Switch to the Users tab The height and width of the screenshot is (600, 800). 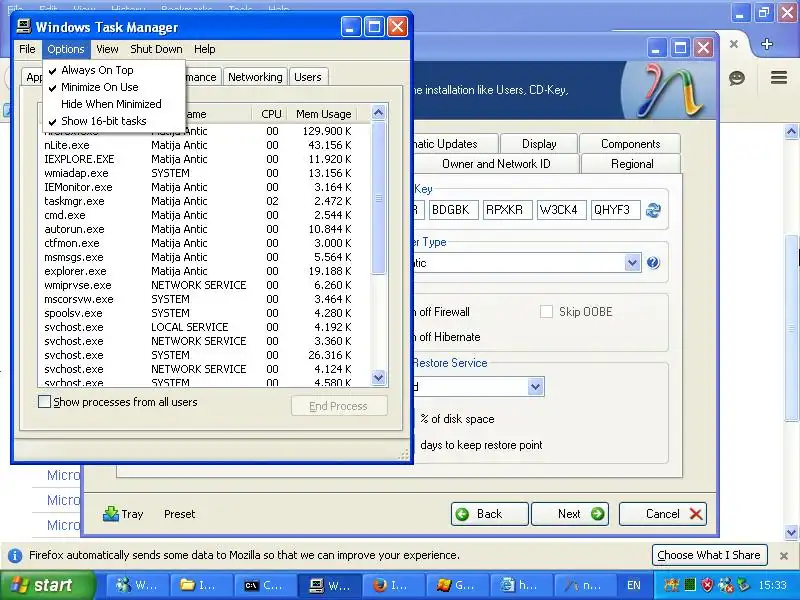coord(308,77)
